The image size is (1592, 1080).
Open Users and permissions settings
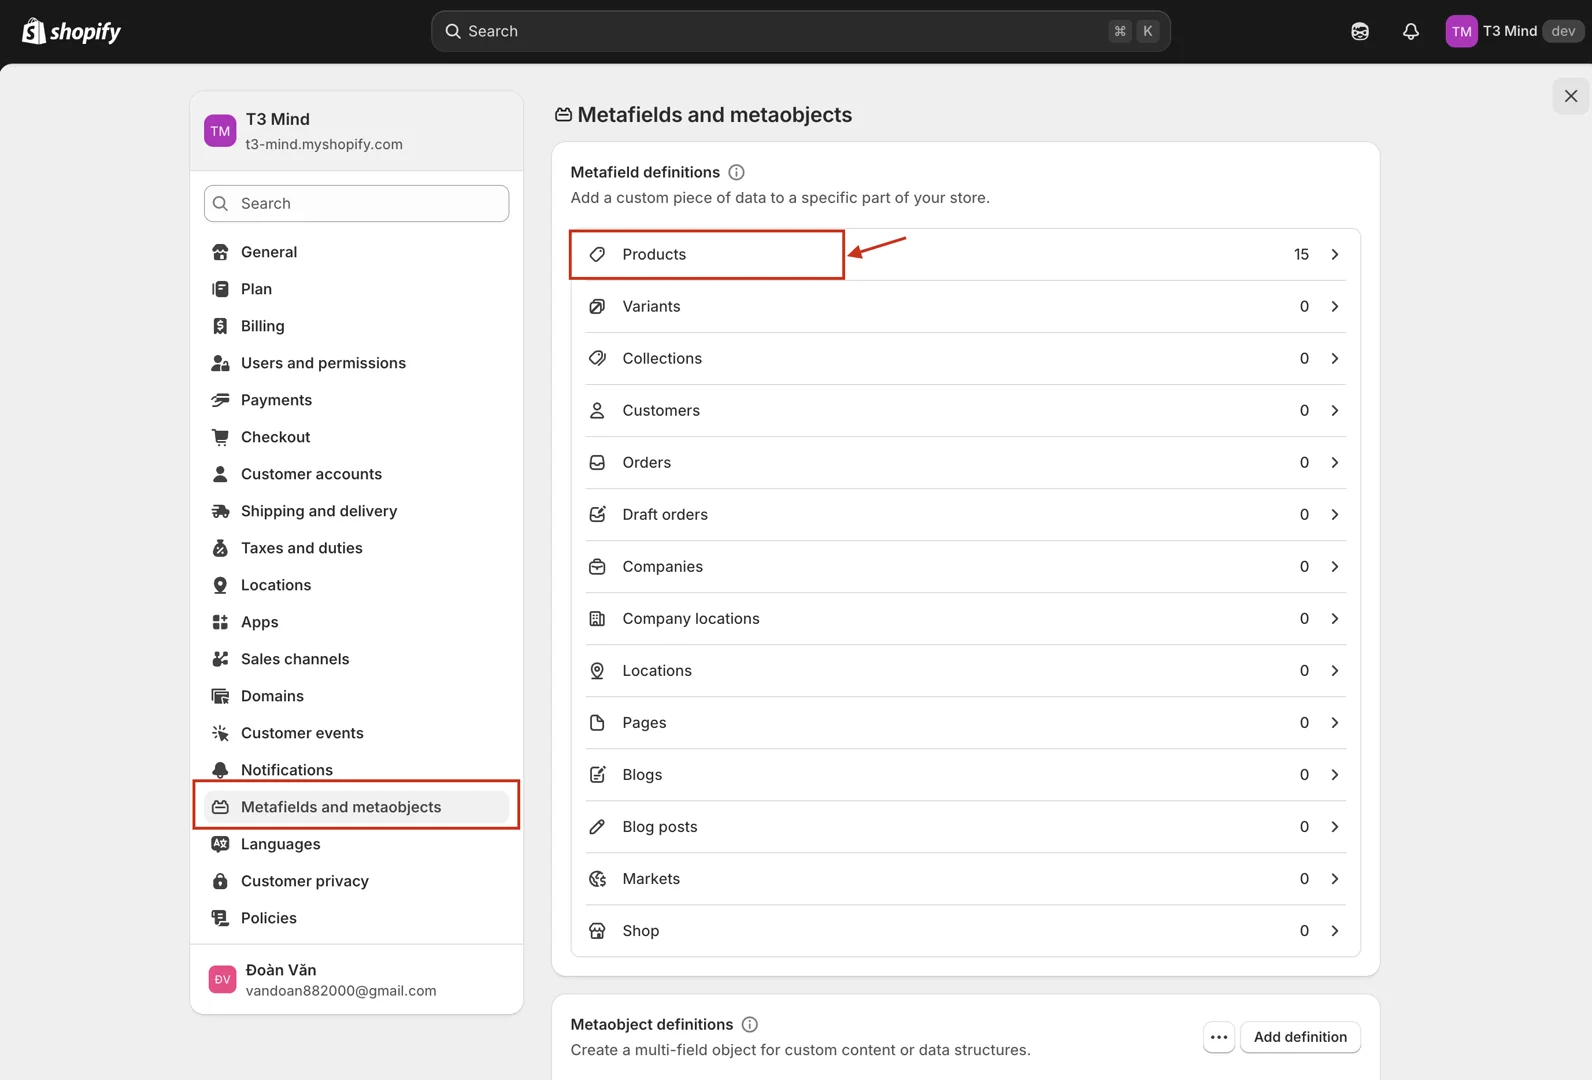[356, 363]
